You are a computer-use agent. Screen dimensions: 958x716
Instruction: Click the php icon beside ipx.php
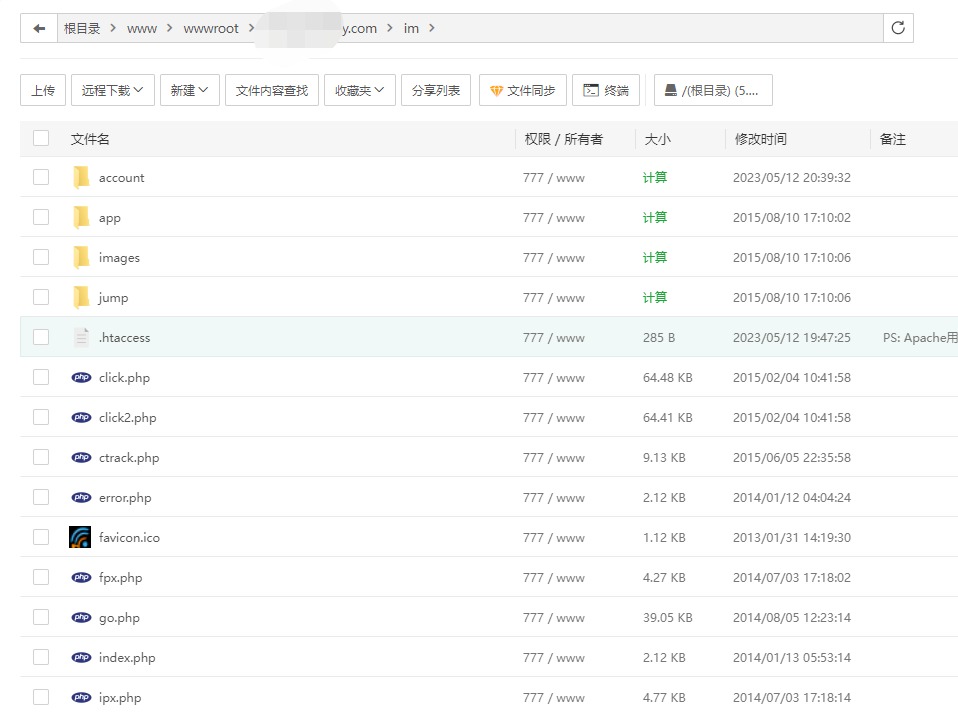pos(81,697)
